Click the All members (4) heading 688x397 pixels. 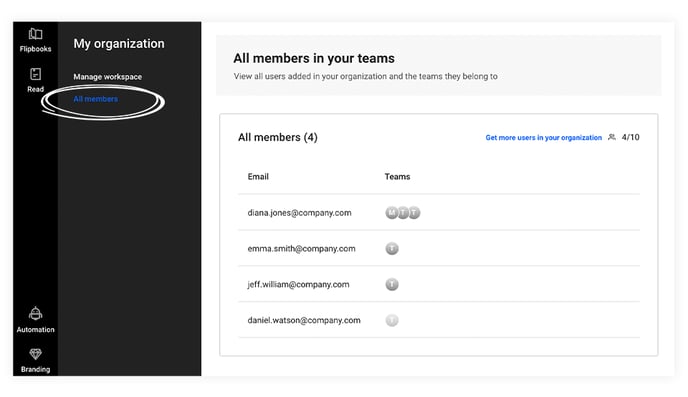coord(278,137)
